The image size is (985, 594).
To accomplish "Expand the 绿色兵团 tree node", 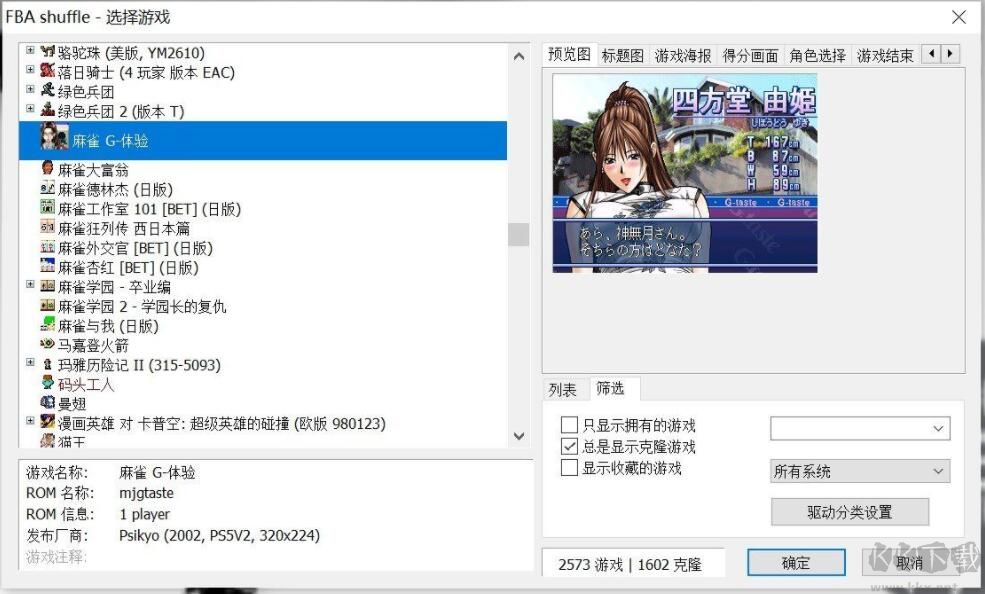I will pos(30,89).
